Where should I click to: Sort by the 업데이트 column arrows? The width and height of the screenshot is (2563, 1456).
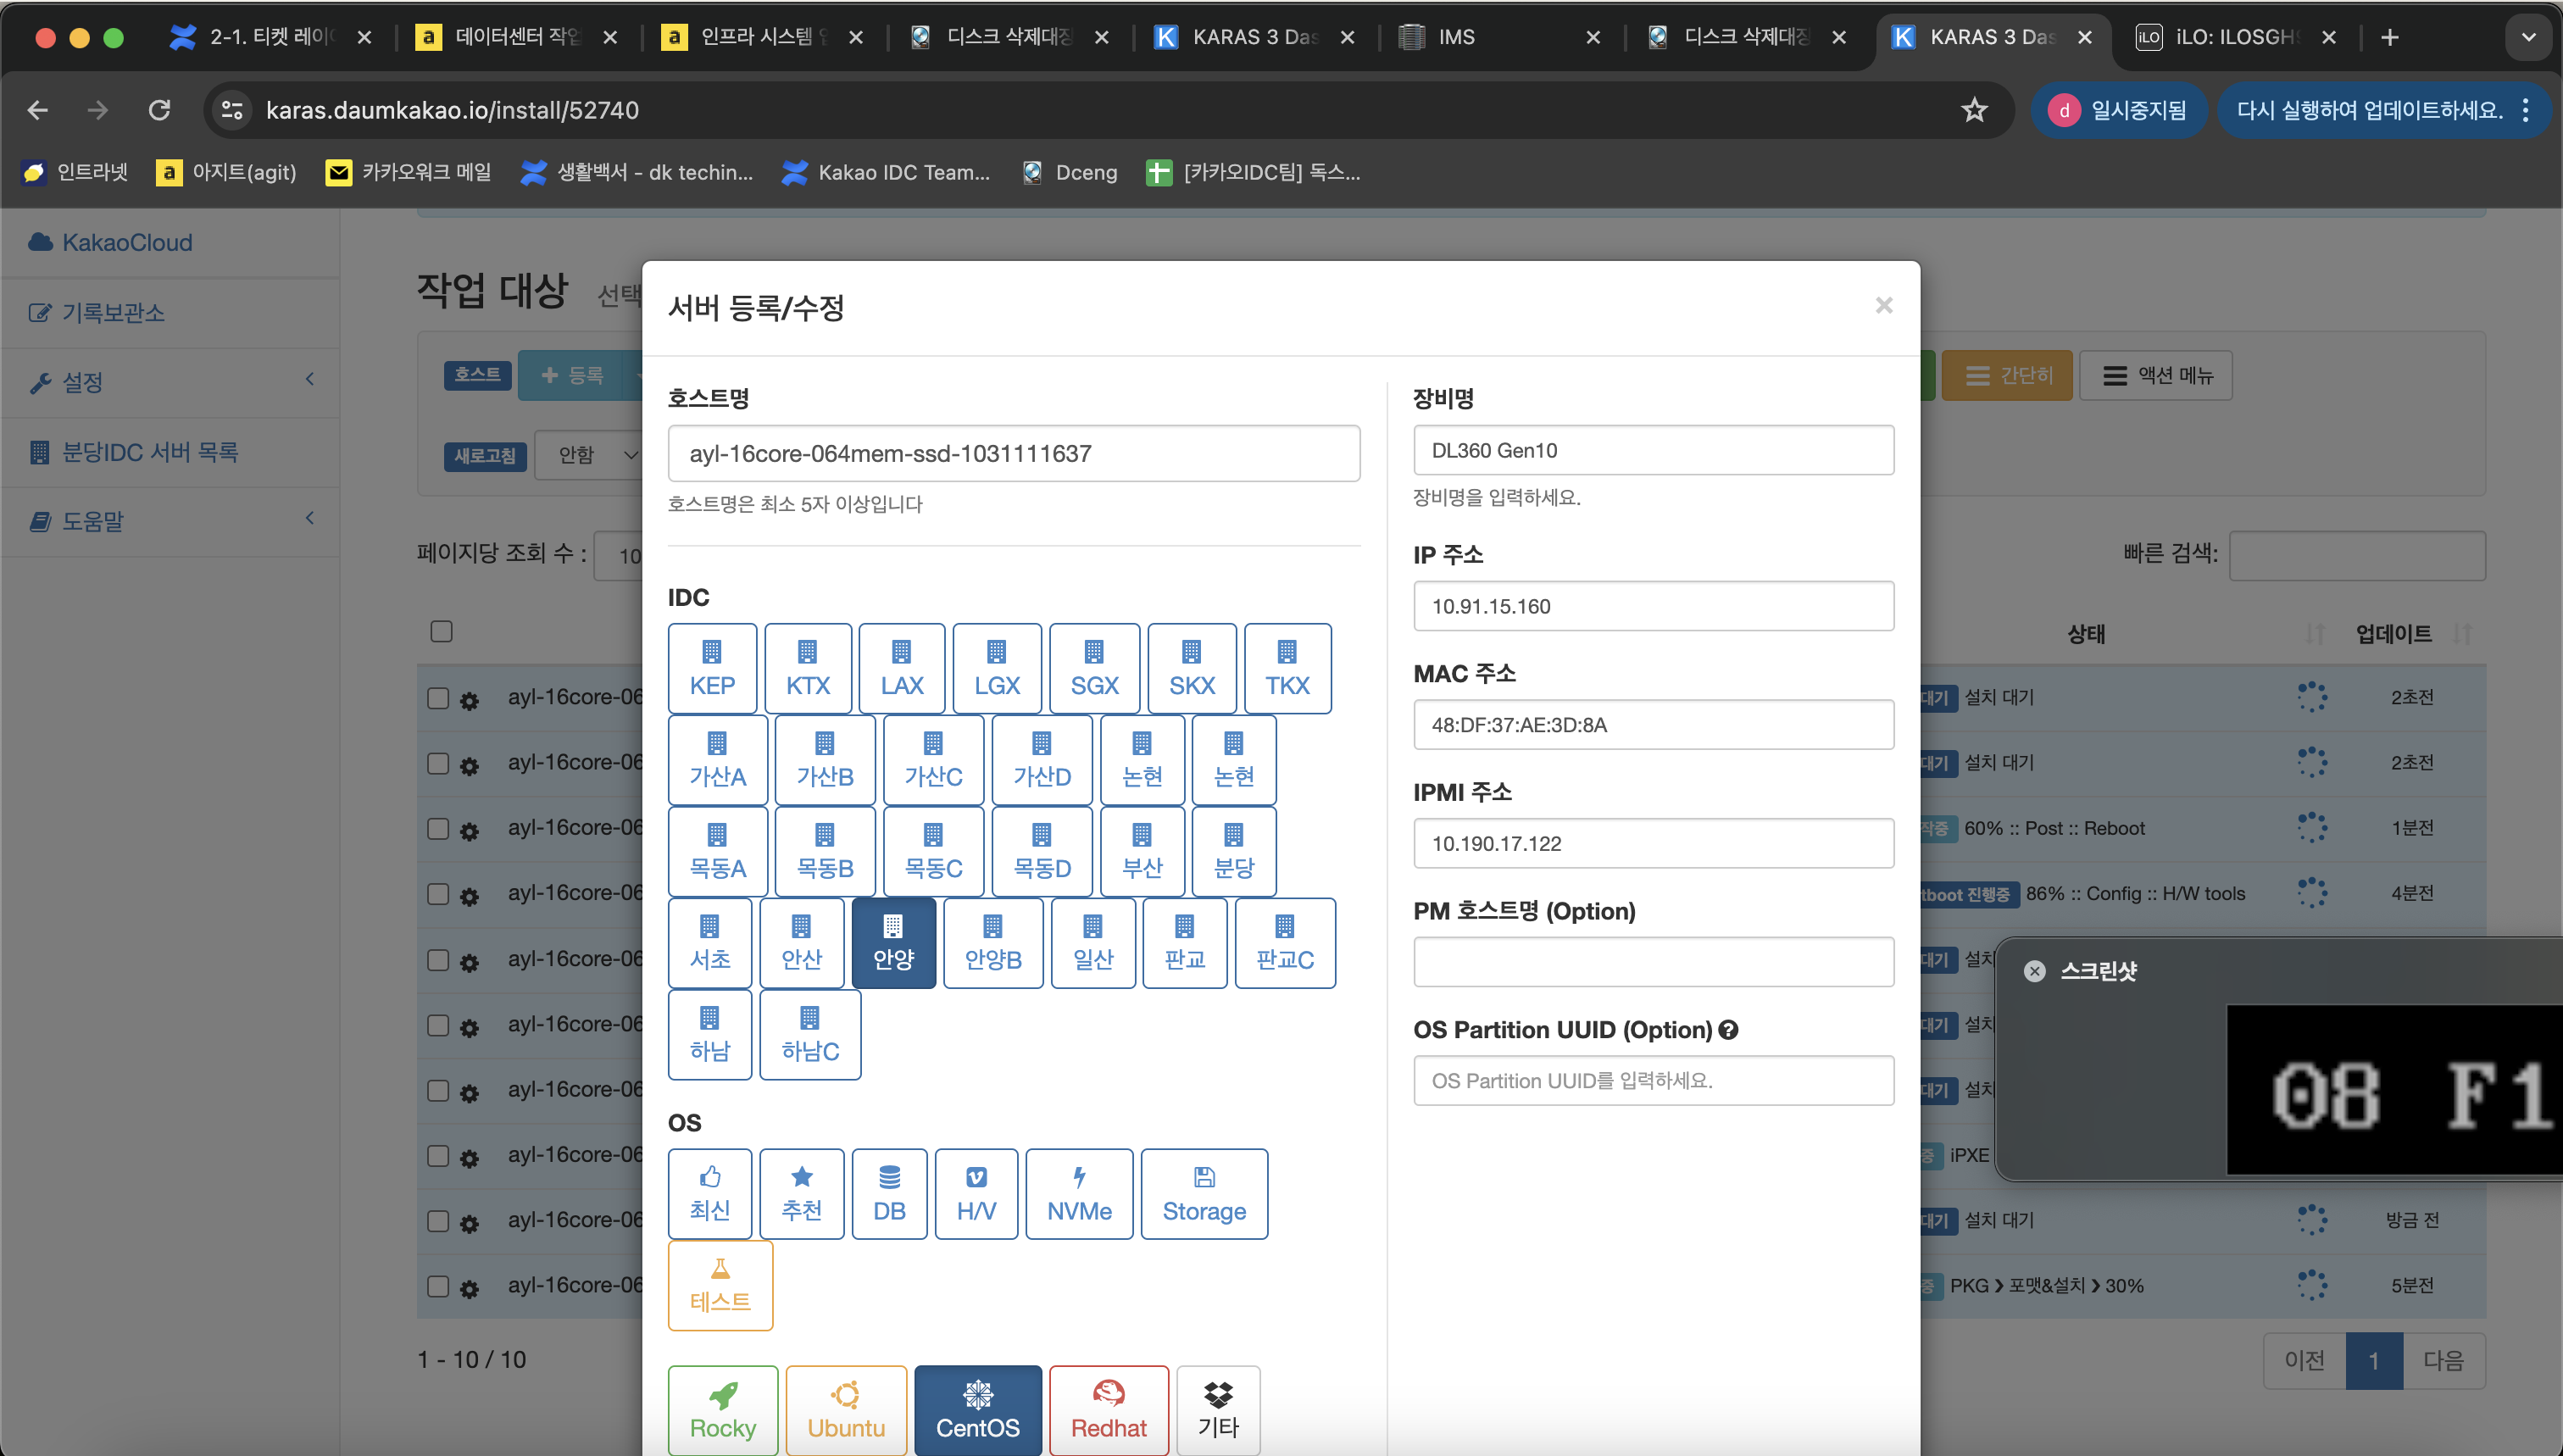coord(2463,633)
